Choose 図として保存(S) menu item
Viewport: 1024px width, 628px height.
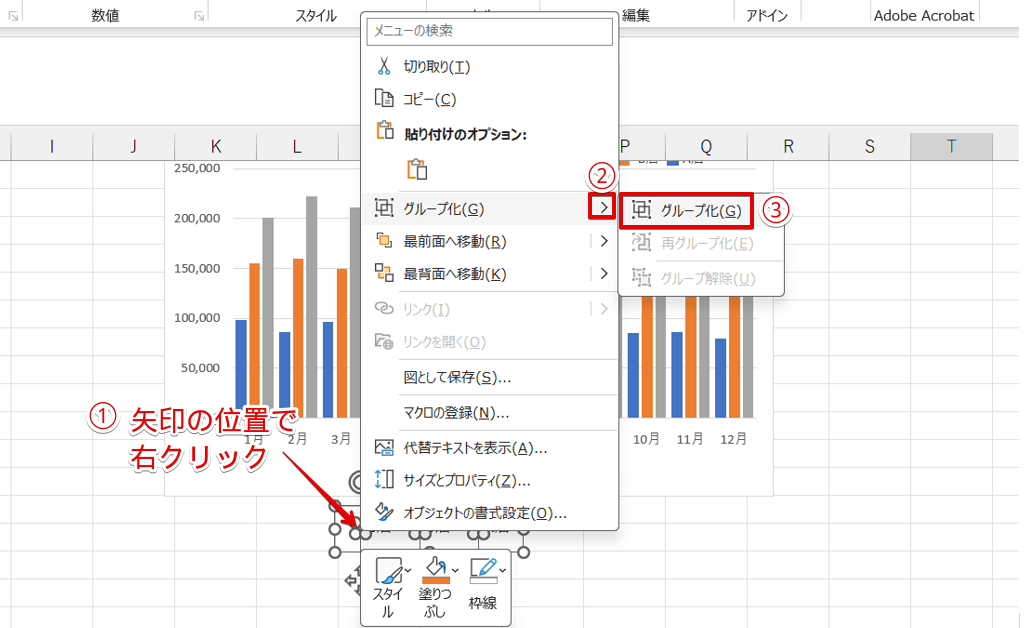tap(457, 378)
